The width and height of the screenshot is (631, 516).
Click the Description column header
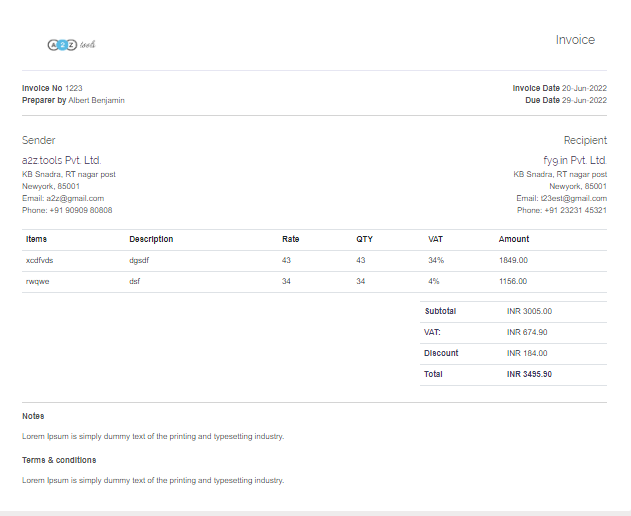click(151, 239)
